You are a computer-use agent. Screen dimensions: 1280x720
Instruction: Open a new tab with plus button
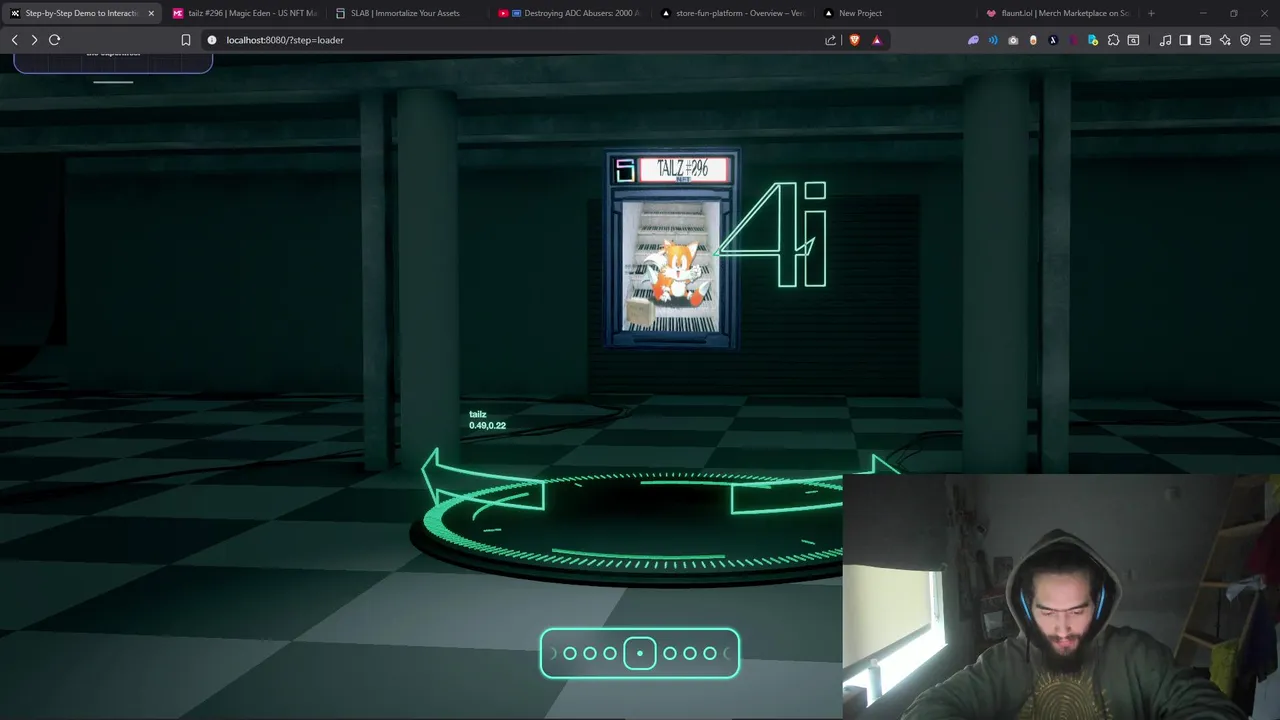coord(1151,13)
